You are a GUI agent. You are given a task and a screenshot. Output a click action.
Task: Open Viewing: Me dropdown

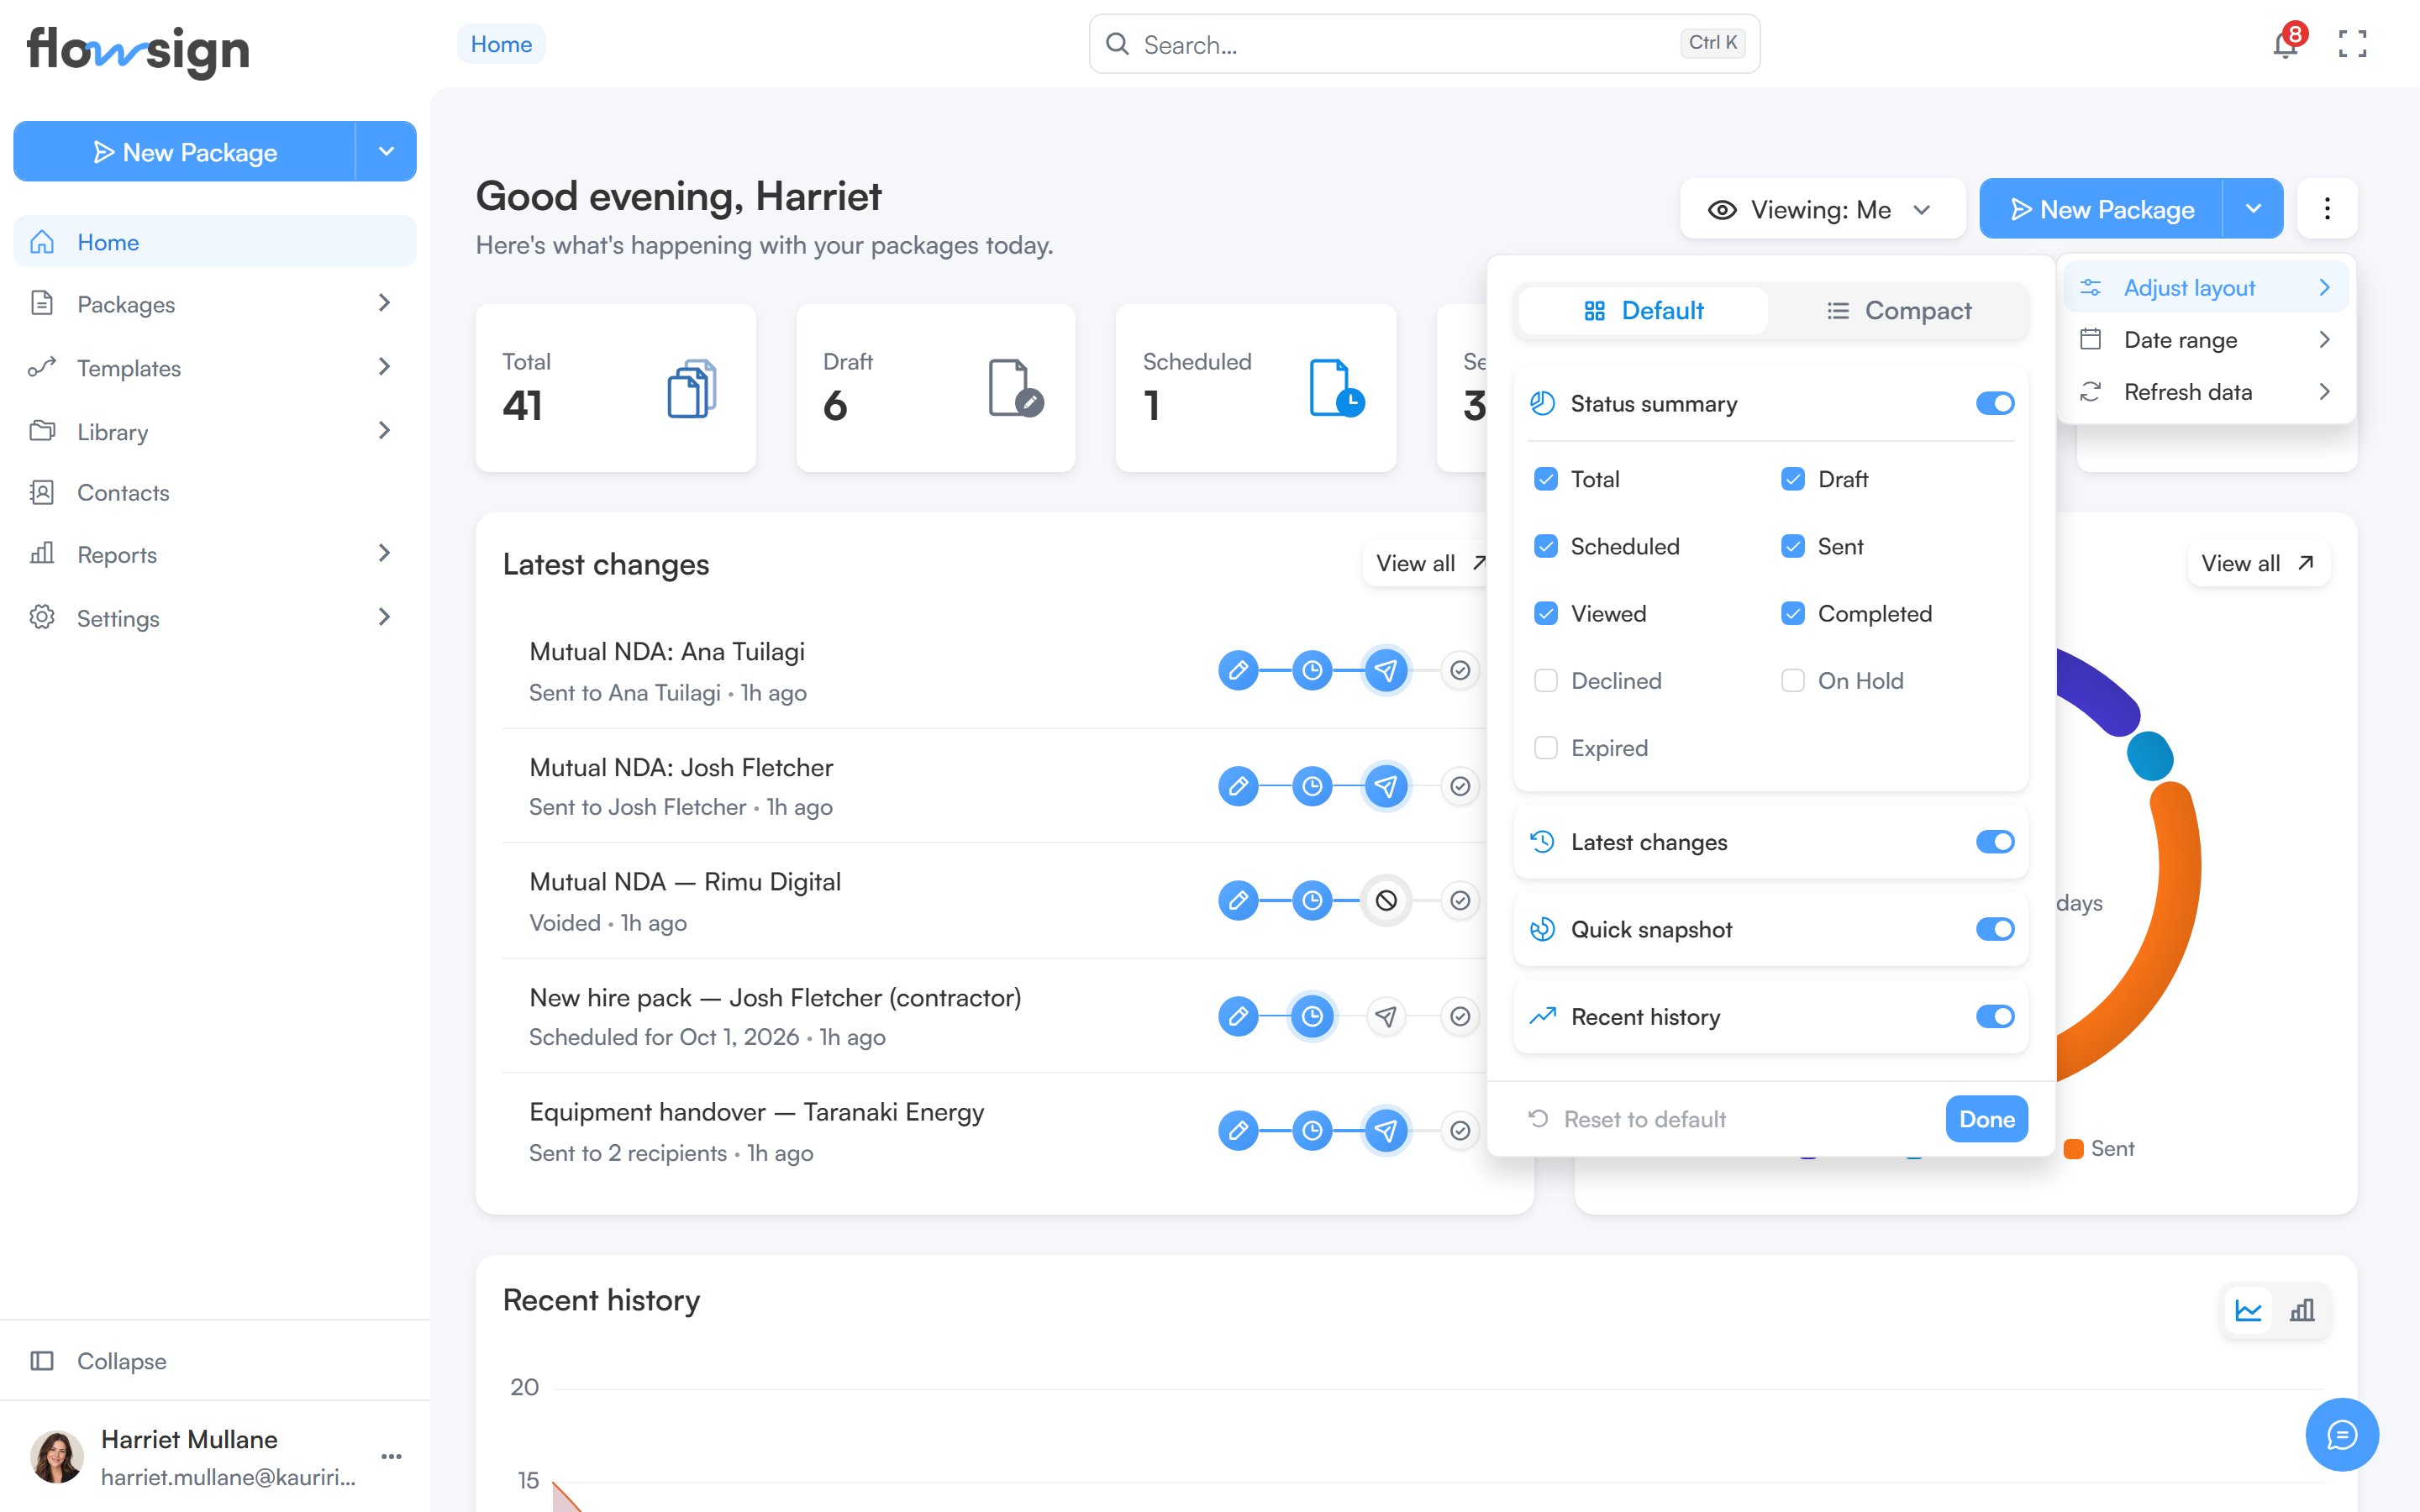[1822, 209]
